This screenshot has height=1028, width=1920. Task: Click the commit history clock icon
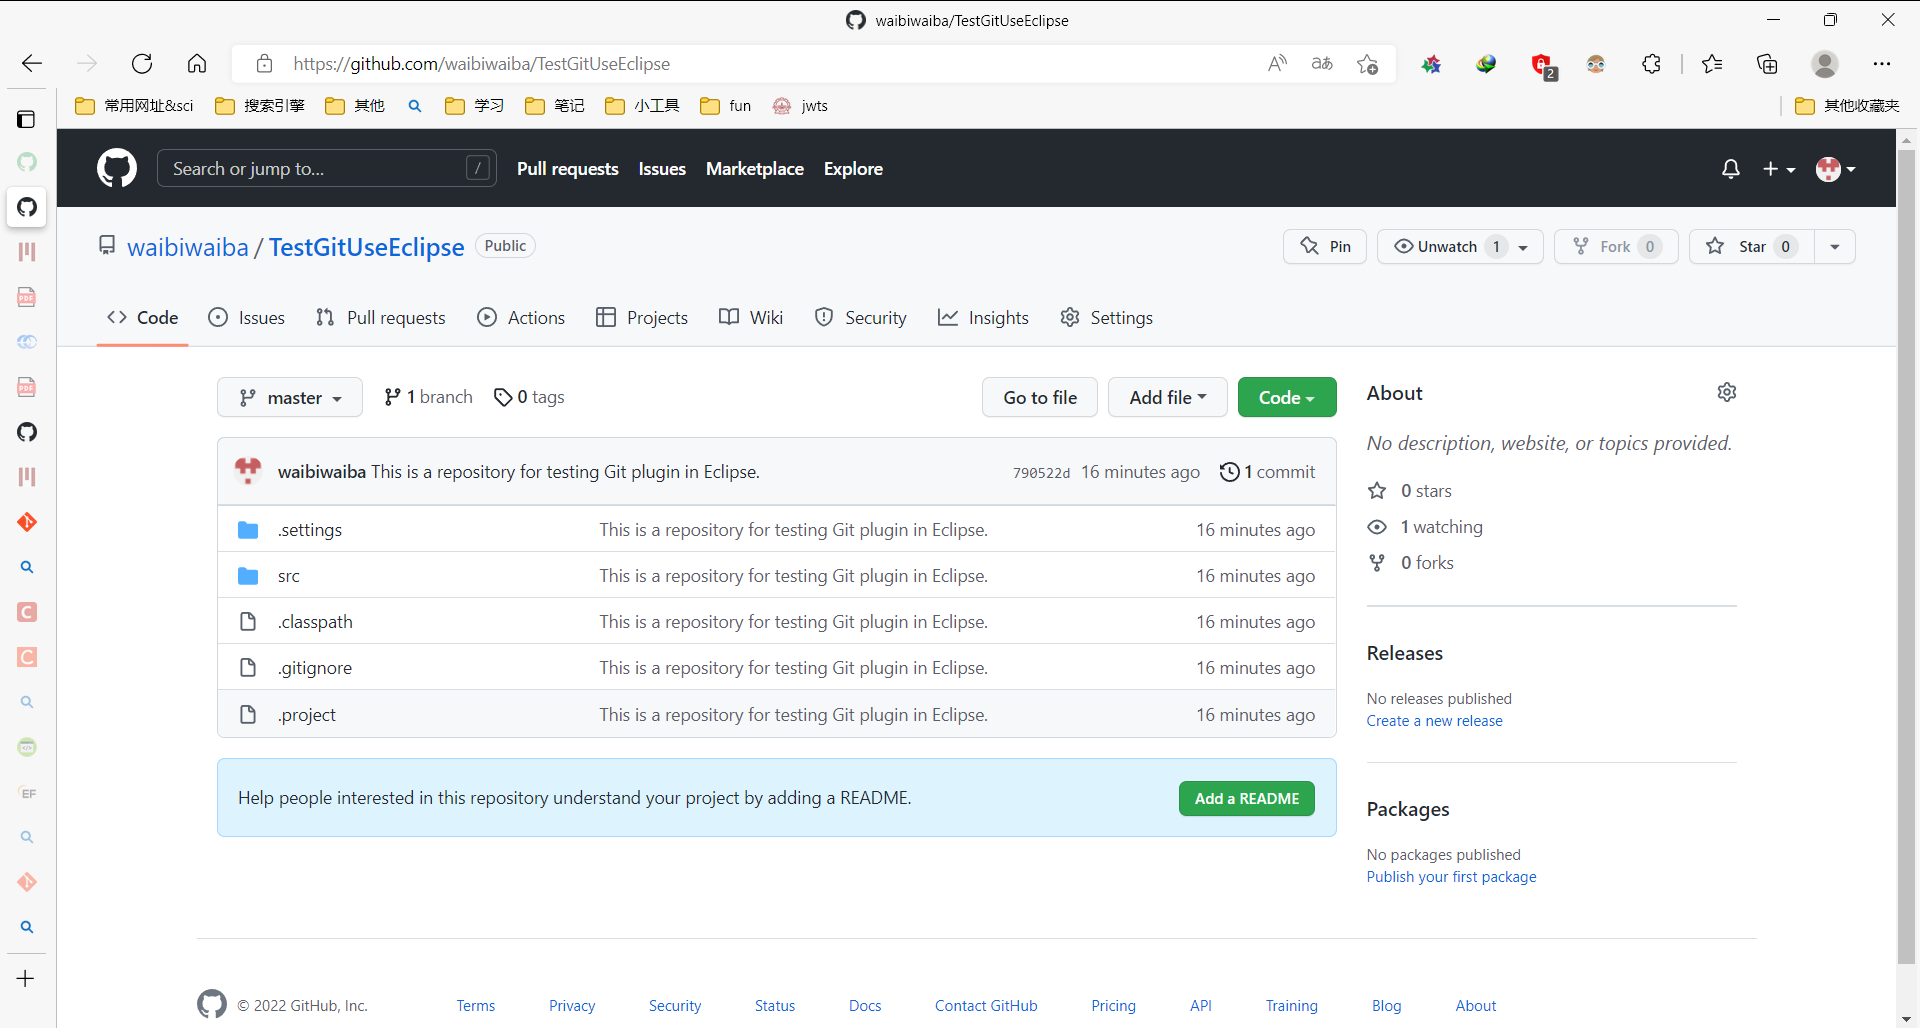pos(1230,472)
